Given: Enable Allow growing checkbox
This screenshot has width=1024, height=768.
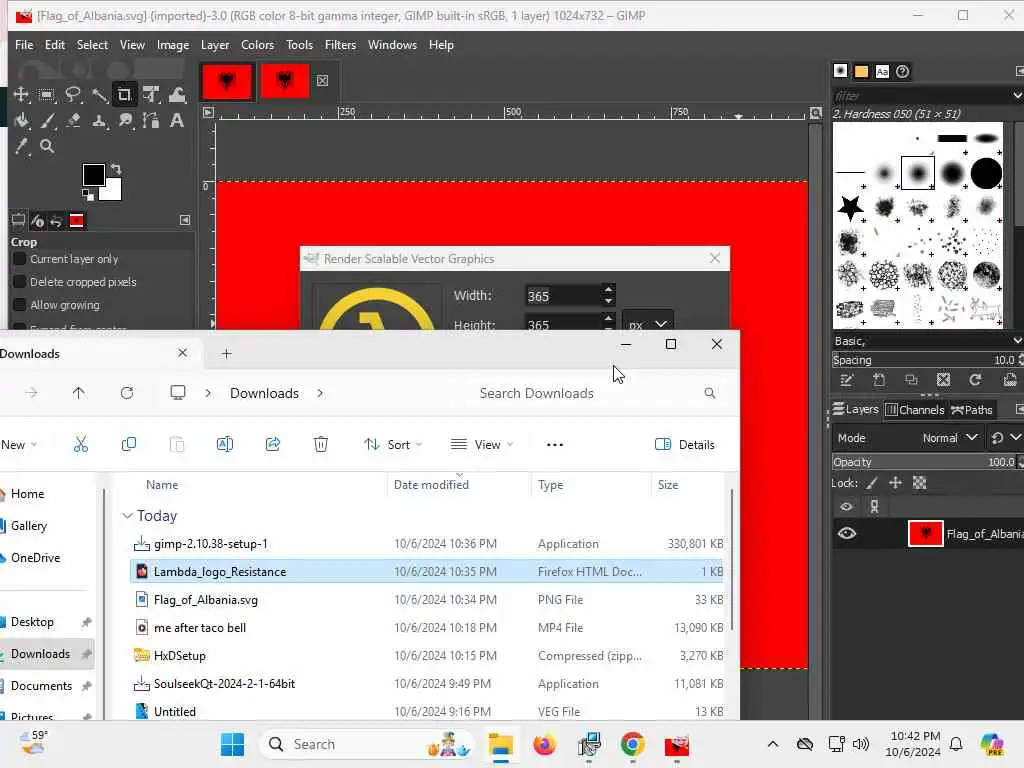Looking at the screenshot, I should (20, 305).
